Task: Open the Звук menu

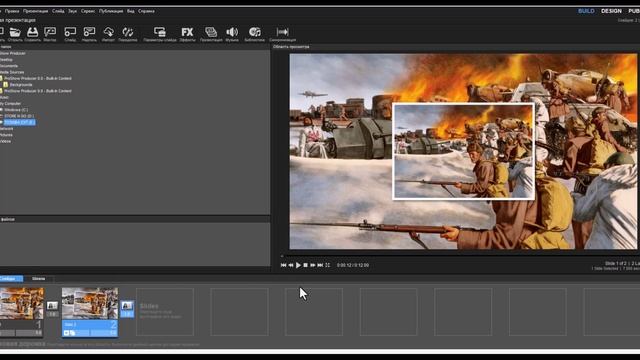Action: point(72,11)
